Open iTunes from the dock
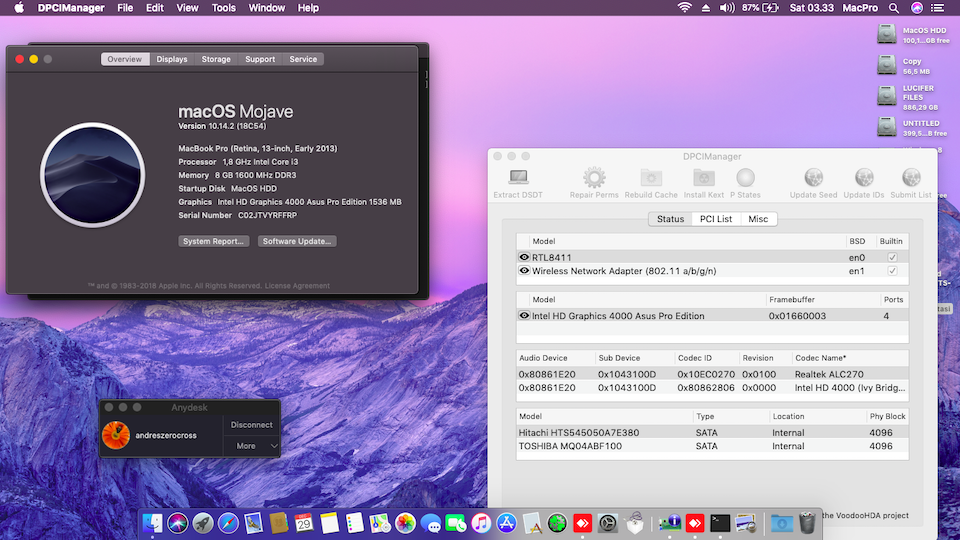960x540 pixels. pyautogui.click(x=481, y=523)
